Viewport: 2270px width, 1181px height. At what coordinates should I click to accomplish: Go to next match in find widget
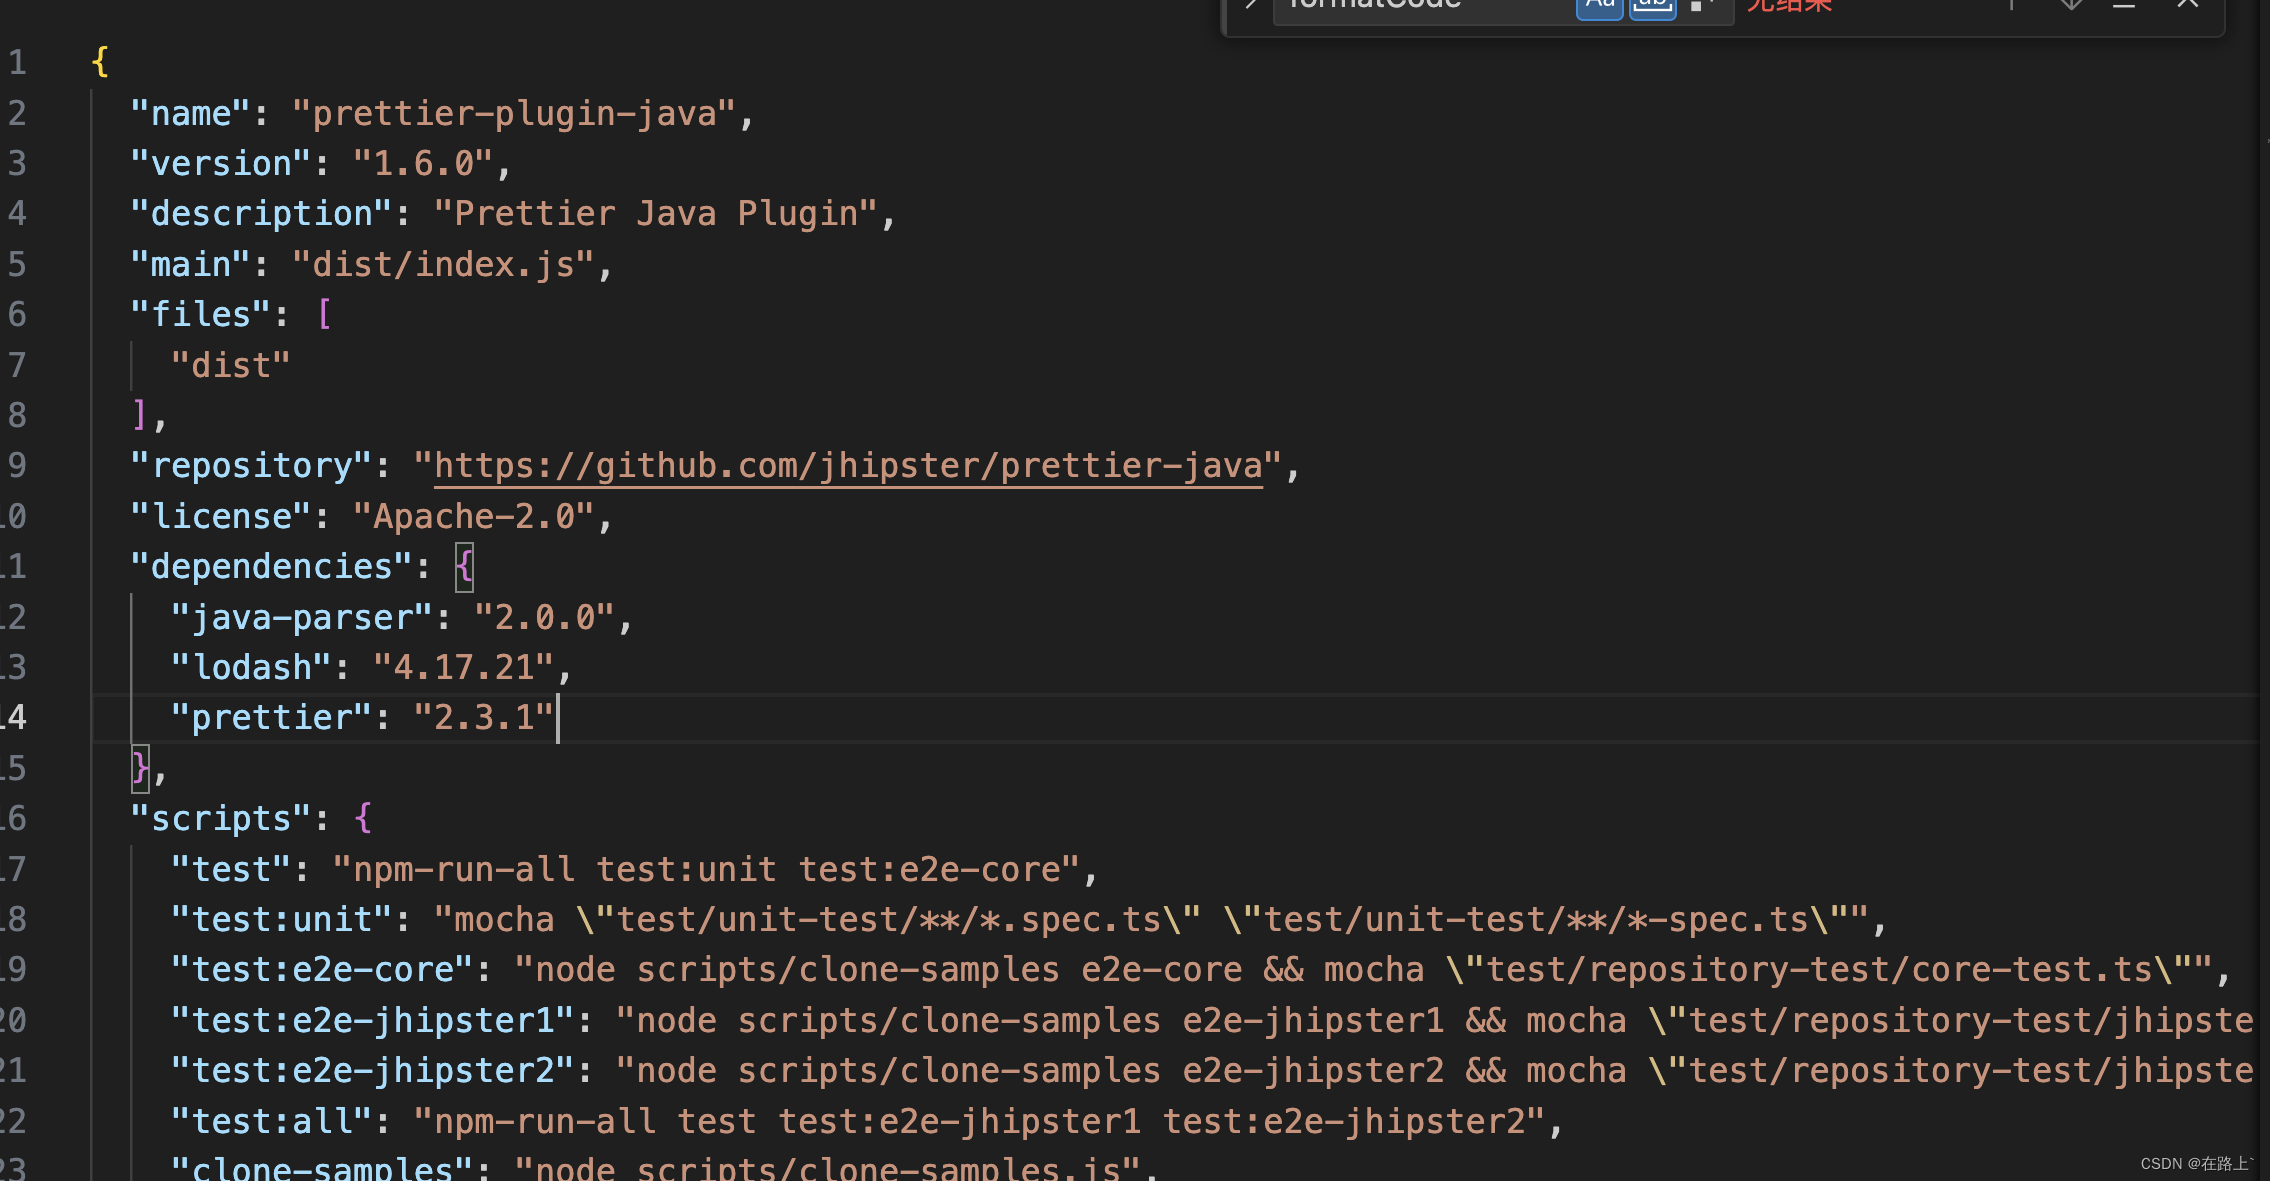tap(2070, 5)
